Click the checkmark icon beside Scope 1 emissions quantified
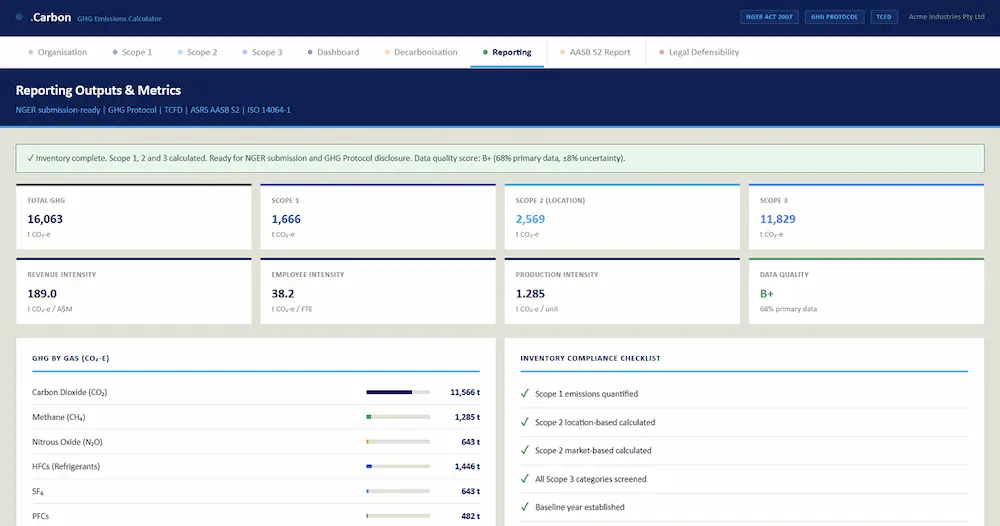The width and height of the screenshot is (1000, 526). point(525,393)
